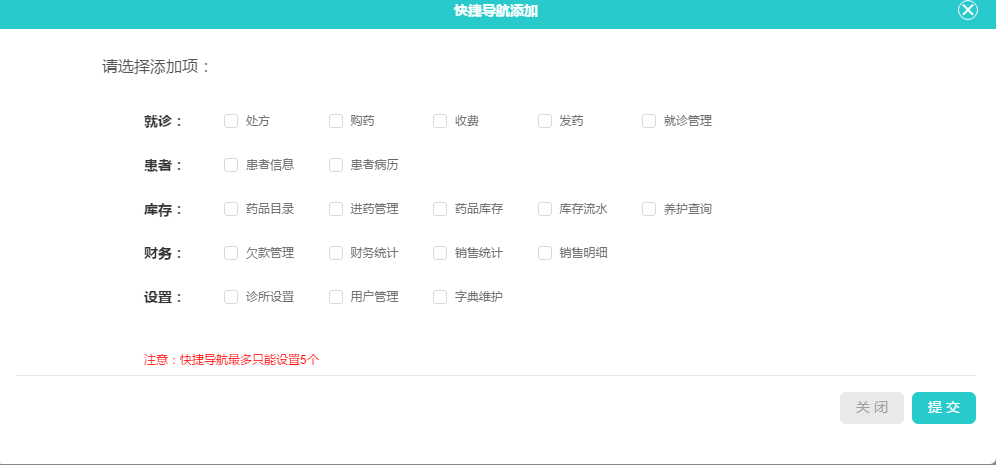996x465 pixels.
Task: Enable the 进药管理 checkbox
Action: [x=335, y=209]
